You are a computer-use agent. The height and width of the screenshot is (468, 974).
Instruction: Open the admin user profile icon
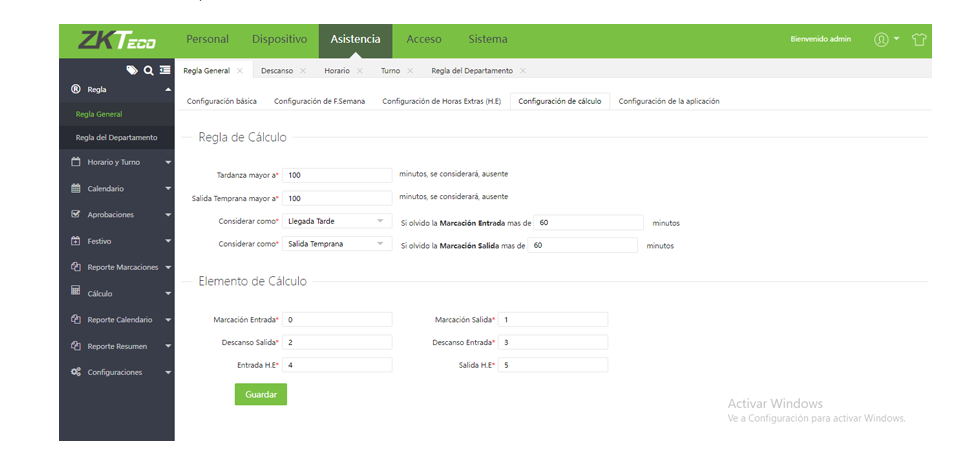881,40
